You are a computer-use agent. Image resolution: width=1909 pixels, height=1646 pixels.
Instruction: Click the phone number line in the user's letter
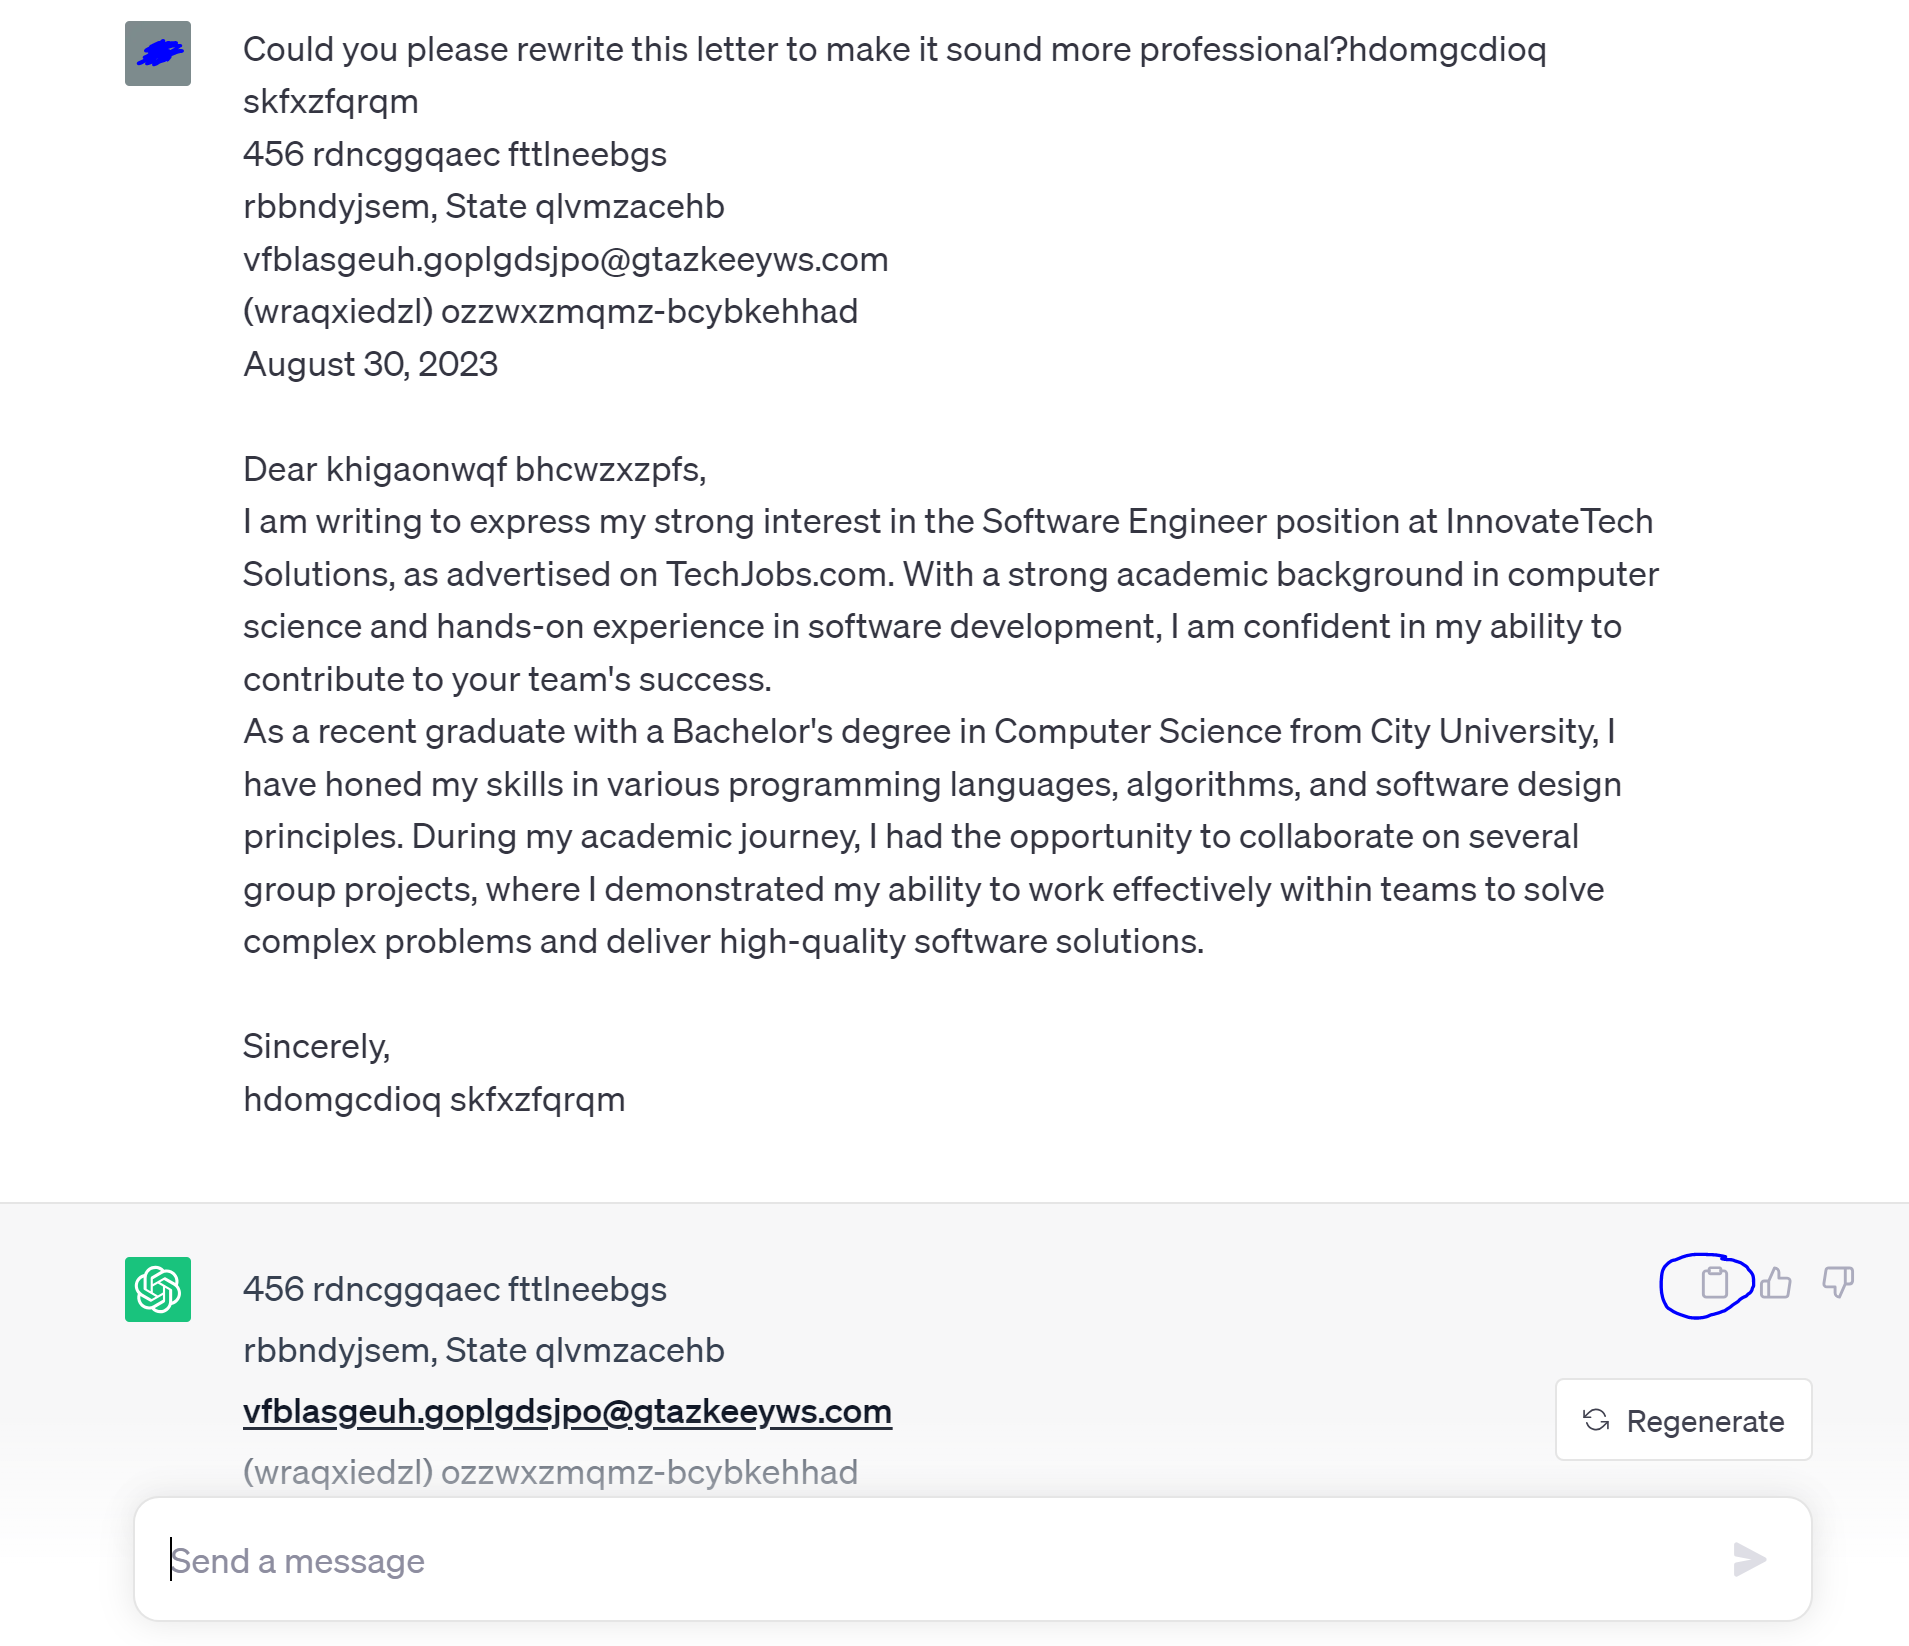550,311
